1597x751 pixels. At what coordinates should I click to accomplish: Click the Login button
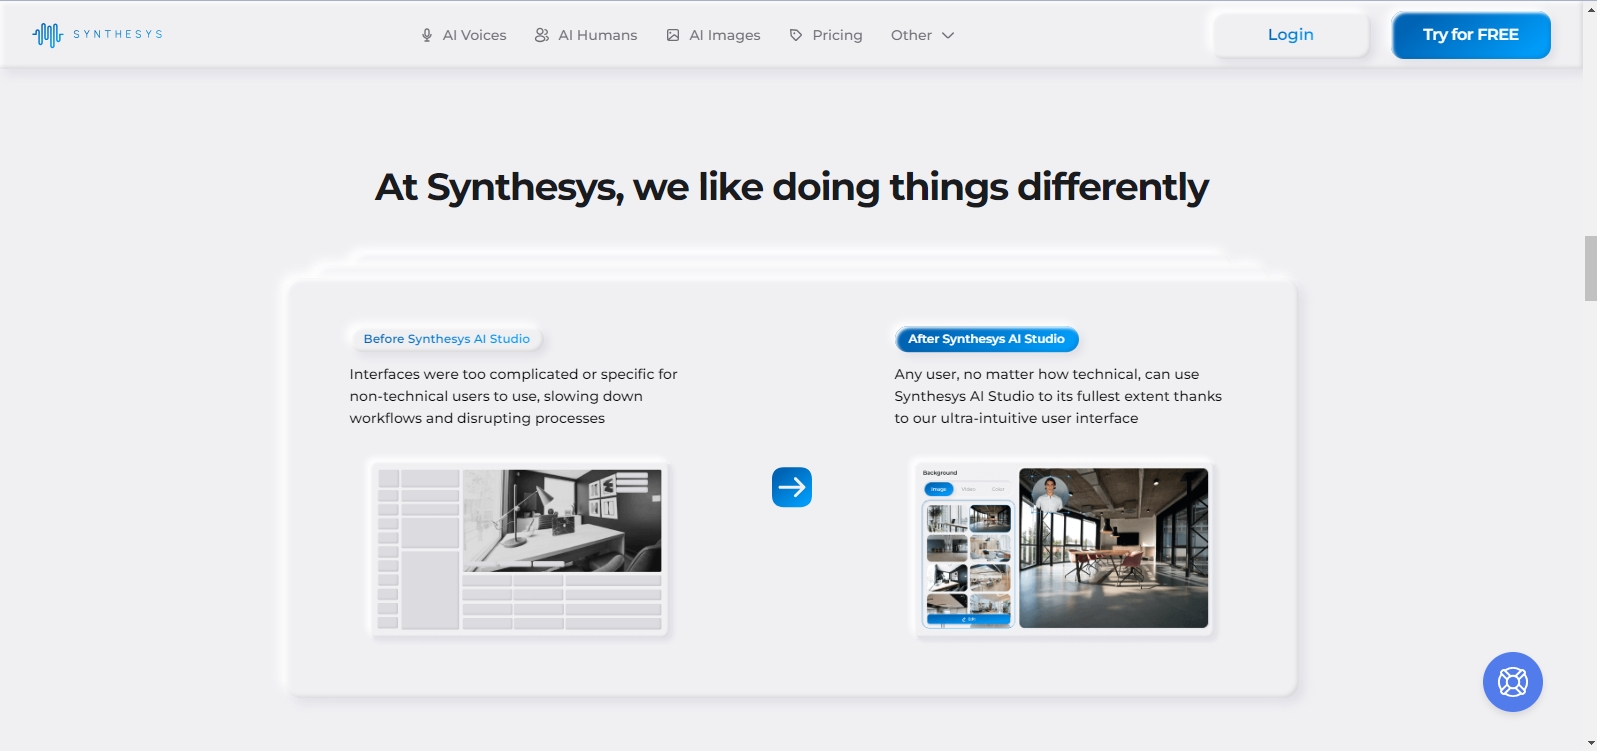point(1291,35)
